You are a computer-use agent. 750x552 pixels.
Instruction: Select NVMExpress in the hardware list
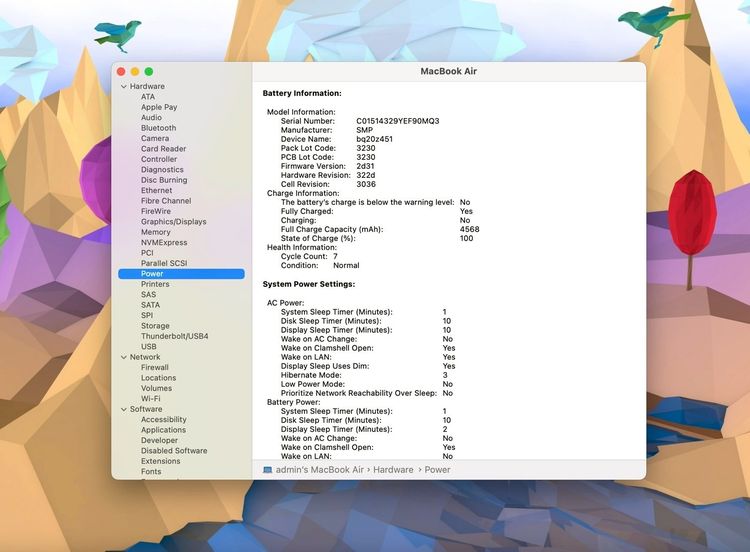(164, 243)
